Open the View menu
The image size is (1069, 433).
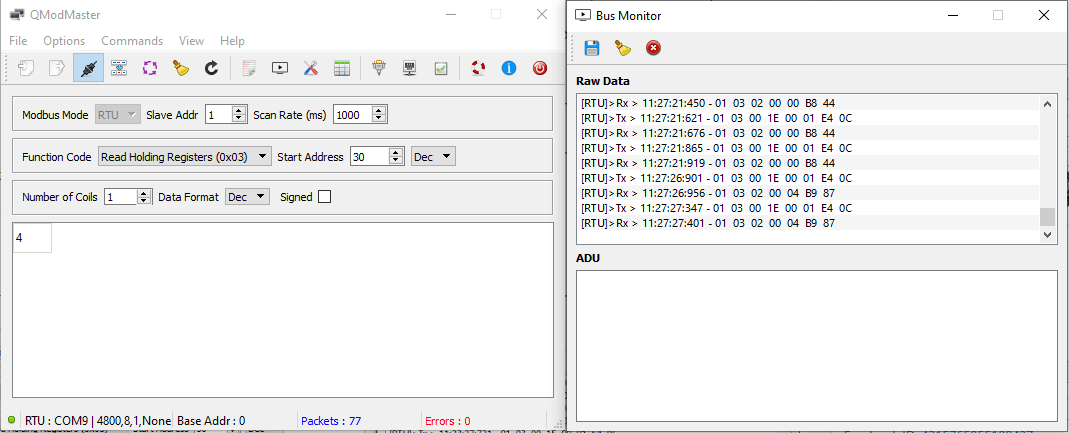point(192,41)
